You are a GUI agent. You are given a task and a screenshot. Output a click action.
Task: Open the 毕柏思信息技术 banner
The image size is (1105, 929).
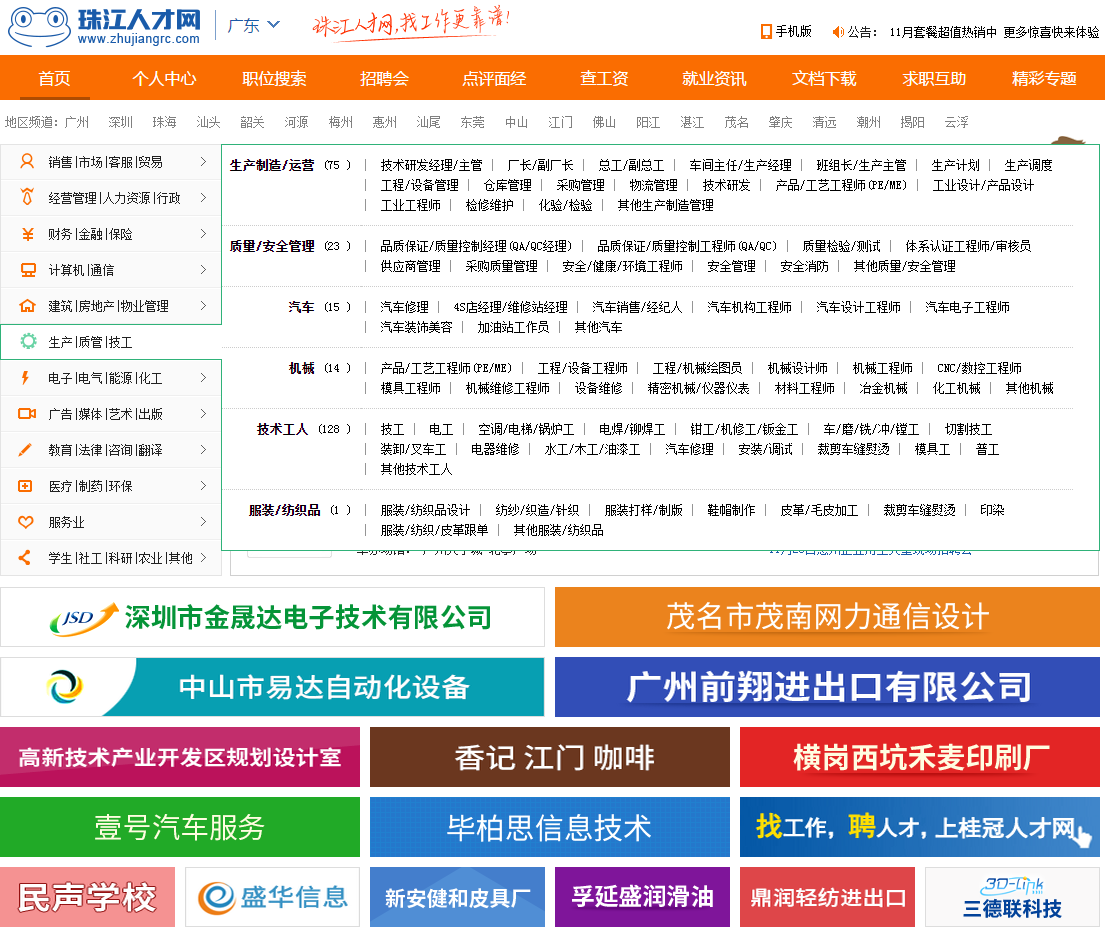[550, 827]
